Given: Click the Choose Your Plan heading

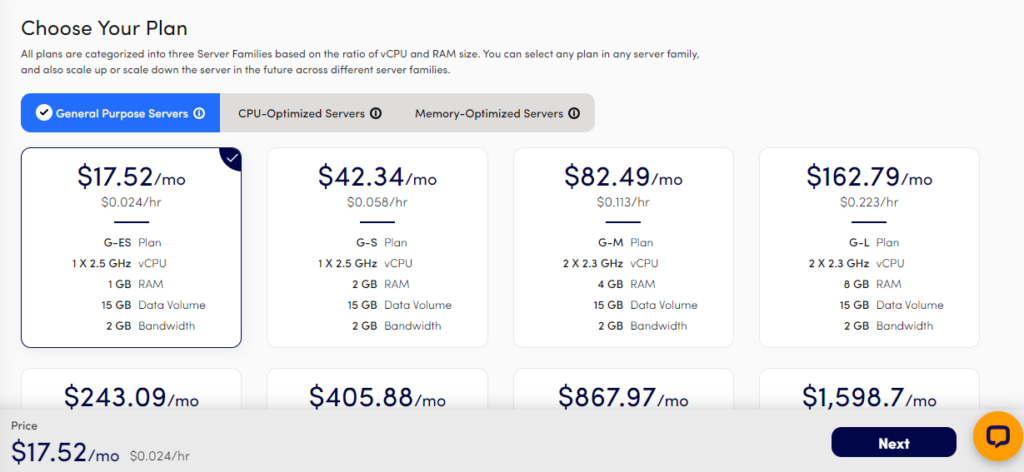Looking at the screenshot, I should click(104, 28).
